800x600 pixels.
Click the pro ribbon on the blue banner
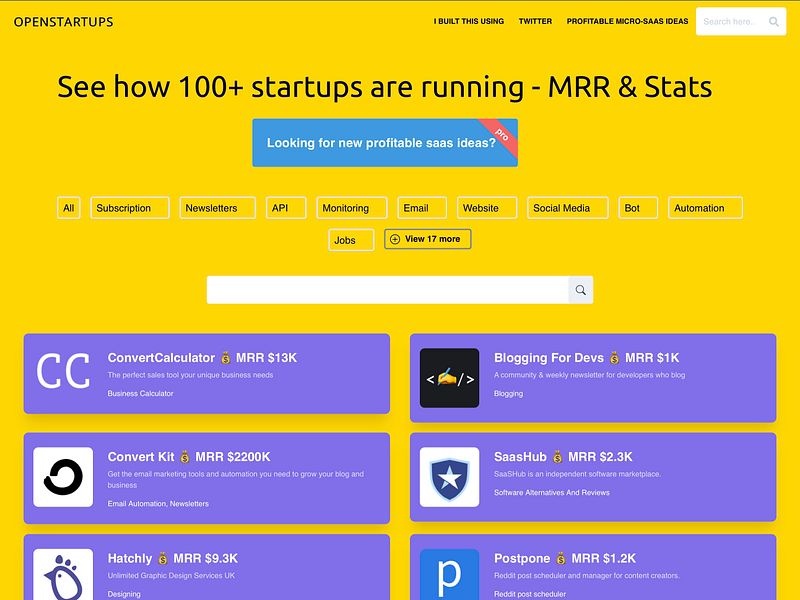point(501,134)
